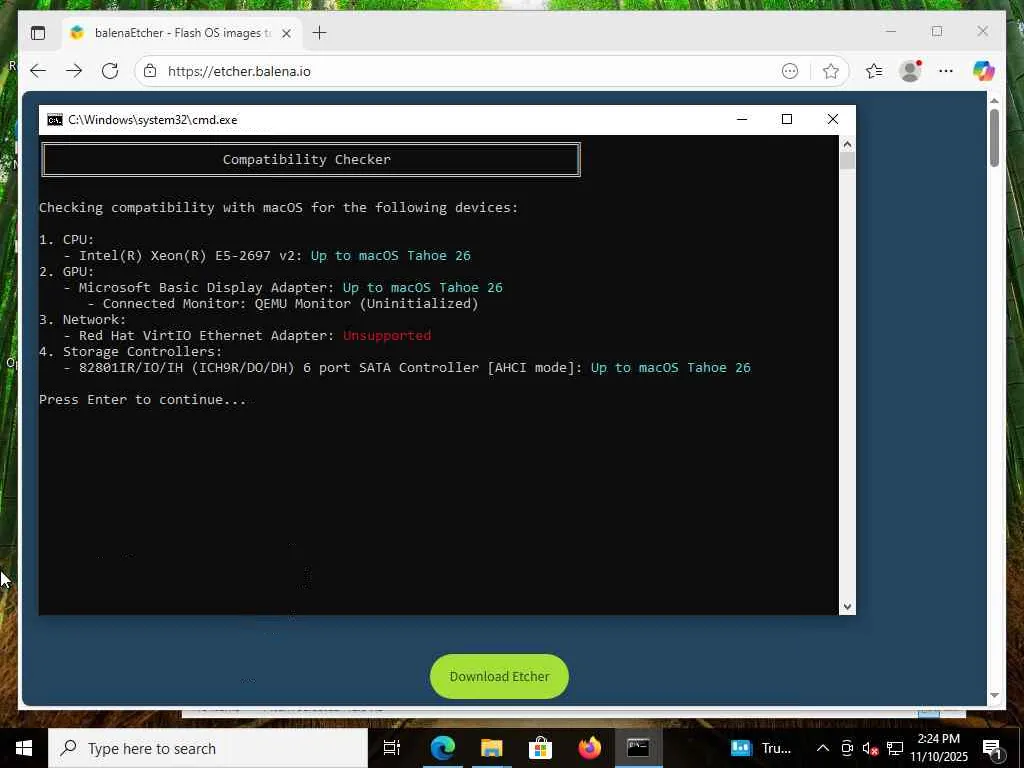Open a new browser tab
Viewport: 1024px width, 768px height.
319,33
